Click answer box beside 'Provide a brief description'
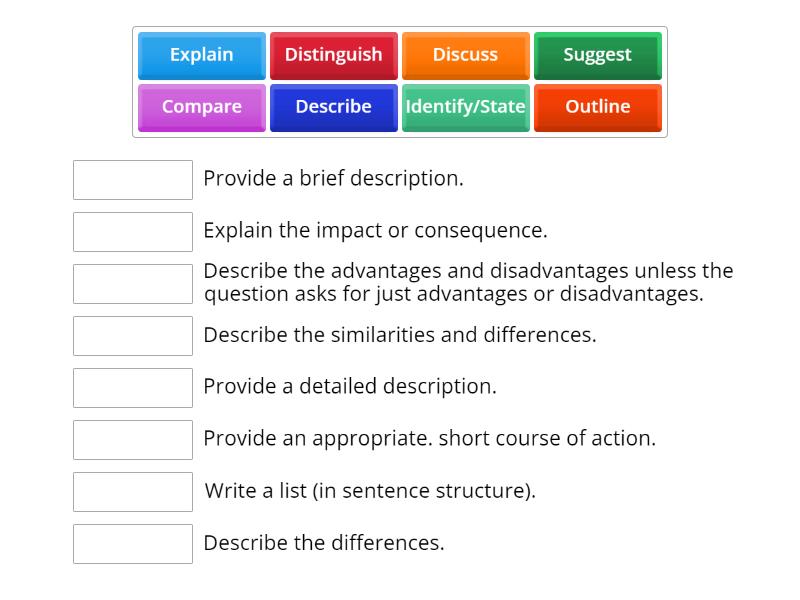 pyautogui.click(x=133, y=180)
